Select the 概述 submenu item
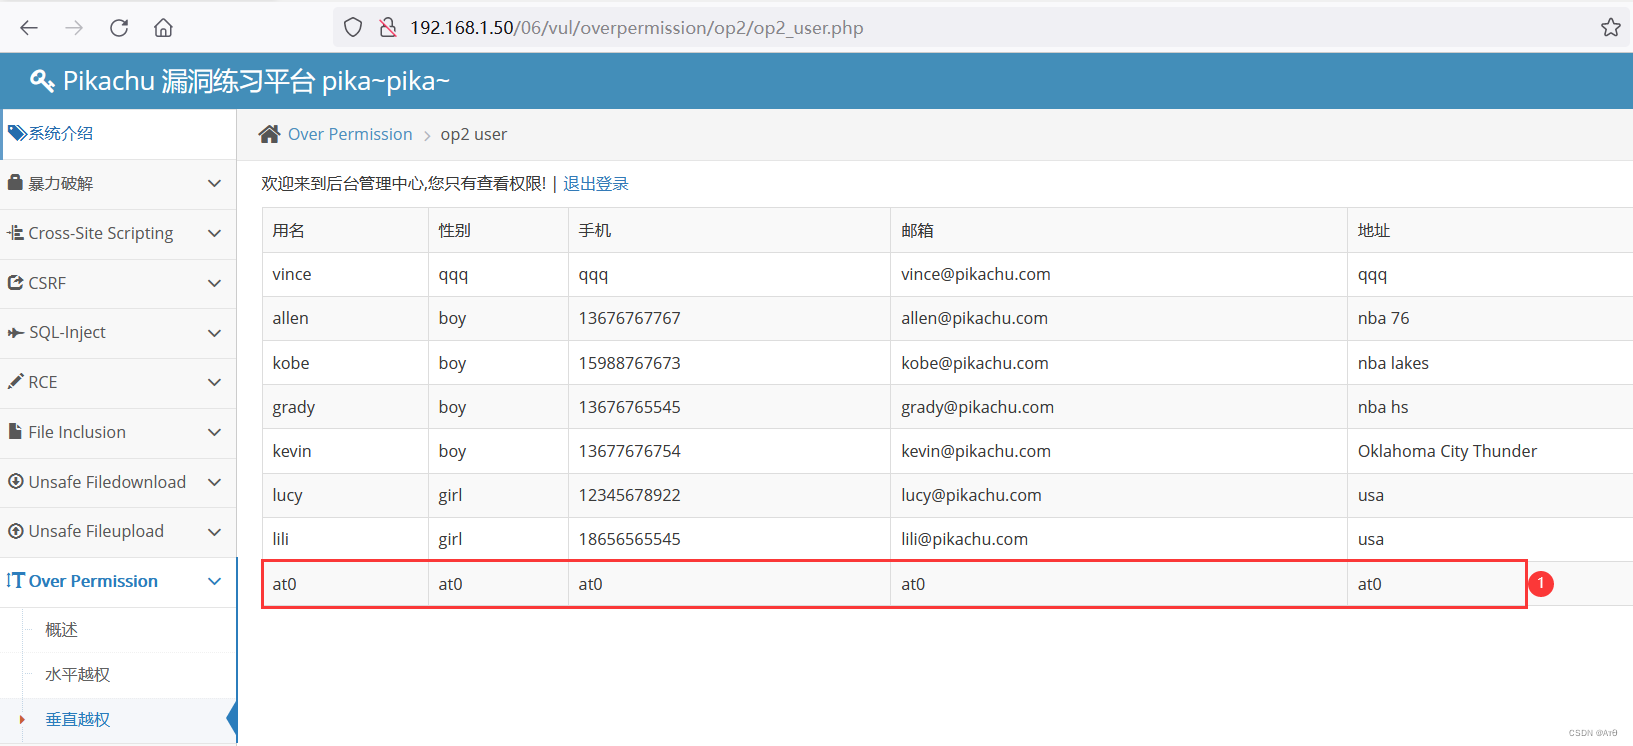1633x746 pixels. (61, 630)
